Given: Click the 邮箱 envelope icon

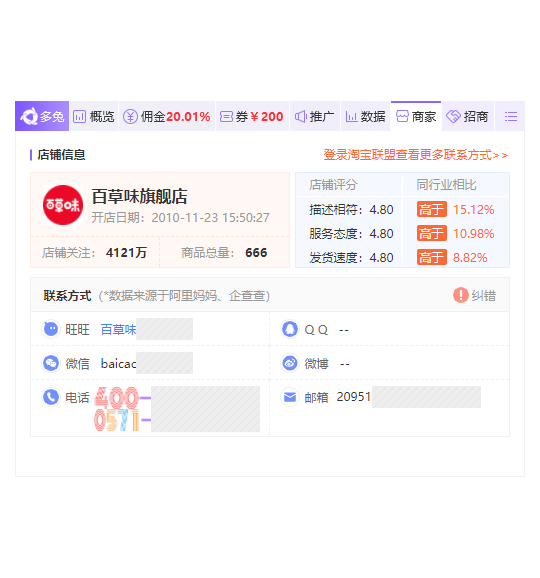Looking at the screenshot, I should coord(290,397).
